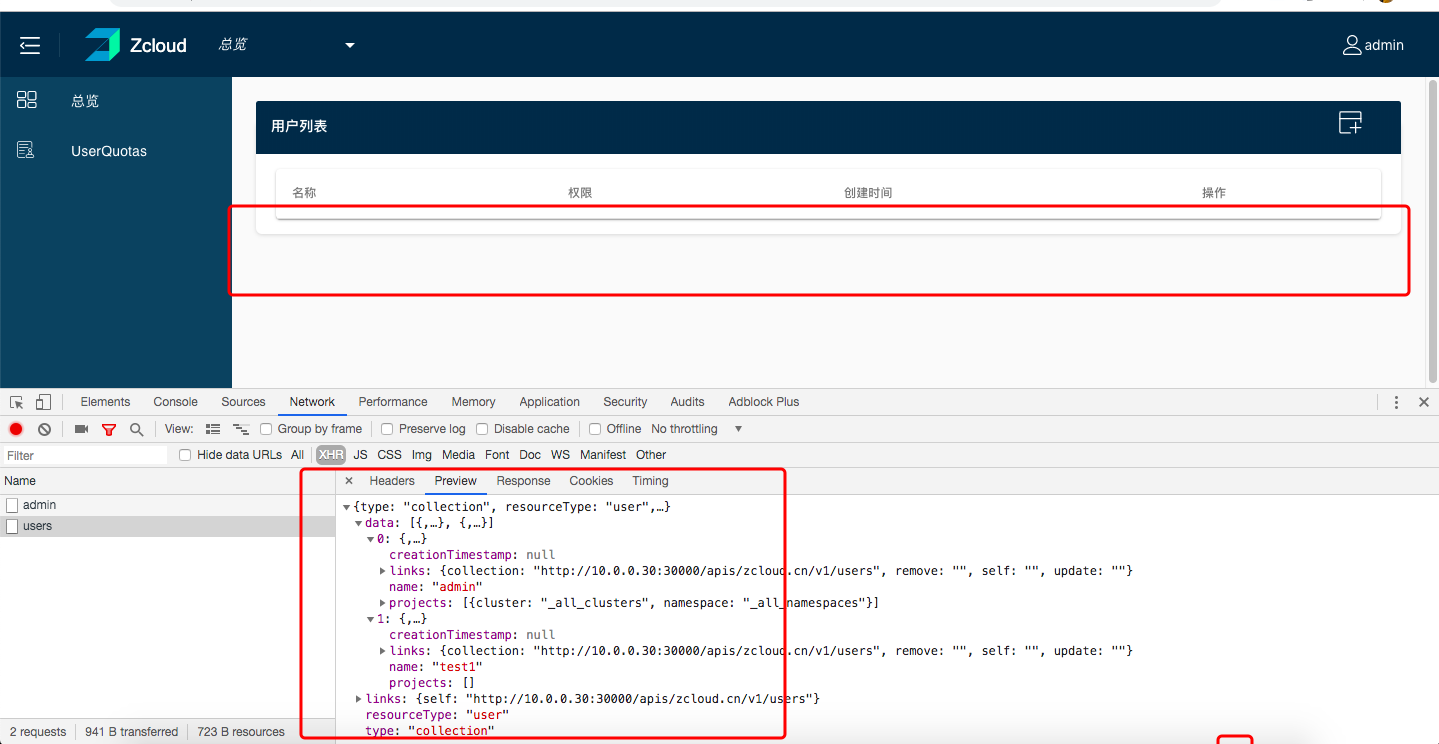Enable Group by frame checkbox
The height and width of the screenshot is (744, 1439).
[266, 429]
